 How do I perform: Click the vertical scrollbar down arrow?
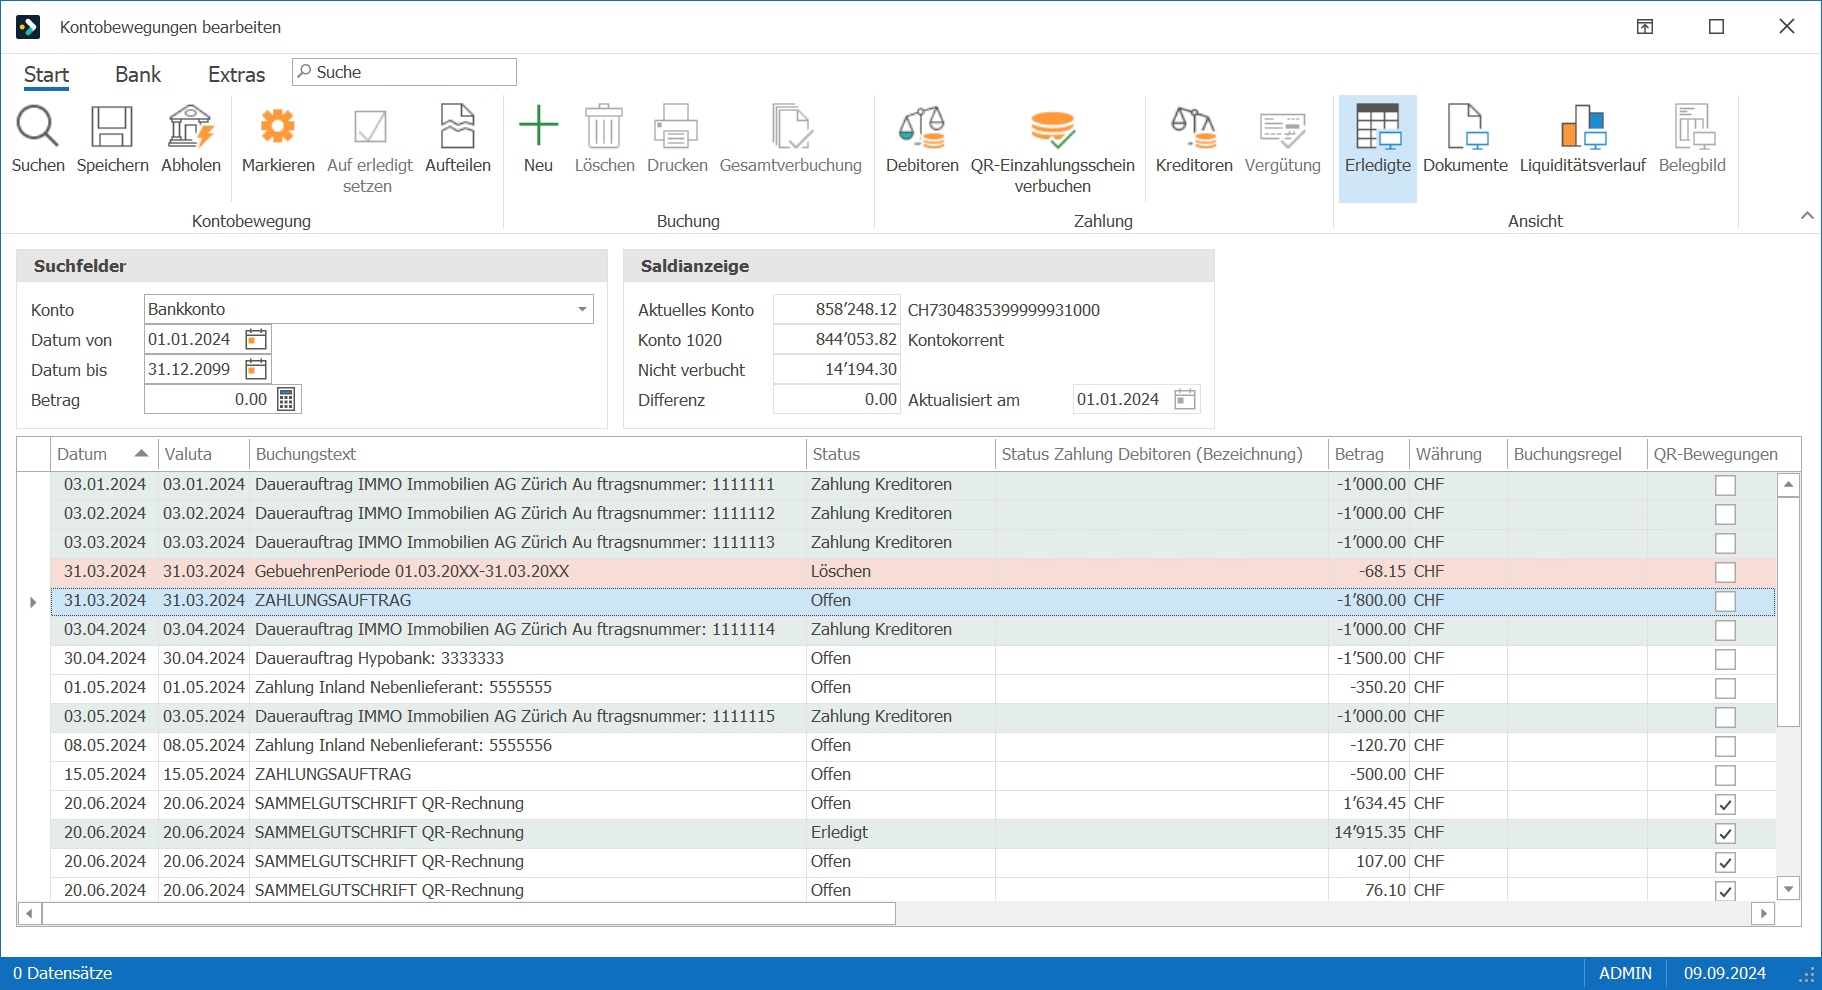click(1789, 888)
